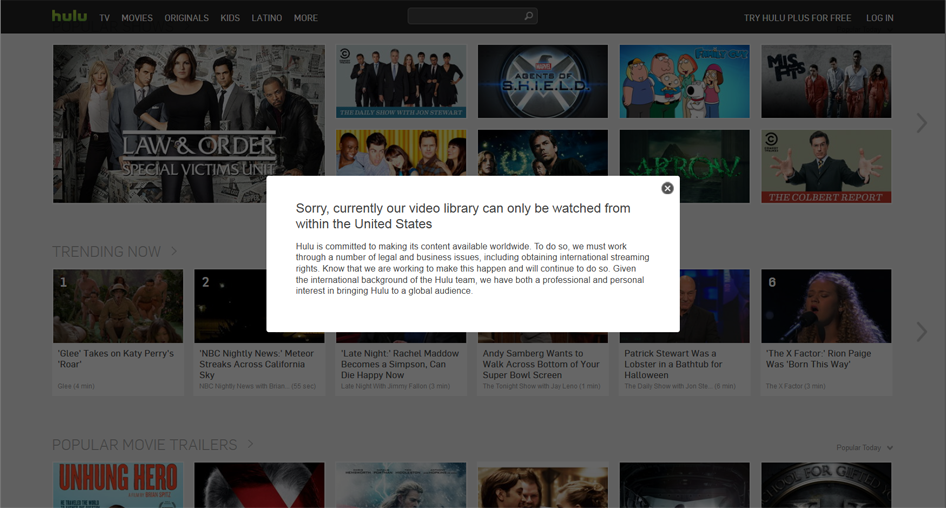Open the More menu
The width and height of the screenshot is (946, 508).
pos(306,18)
